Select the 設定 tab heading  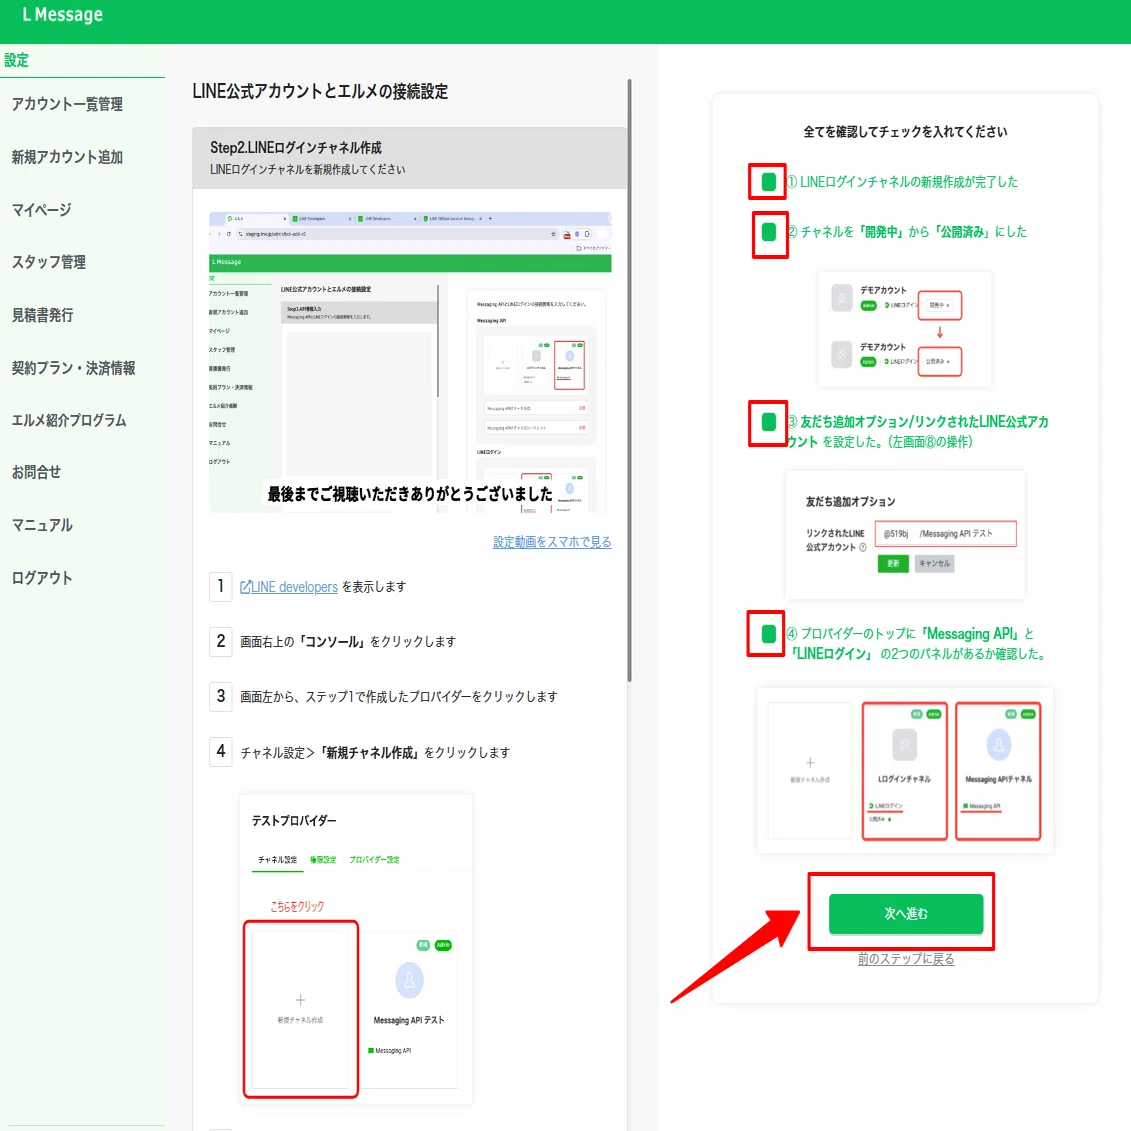coord(17,61)
